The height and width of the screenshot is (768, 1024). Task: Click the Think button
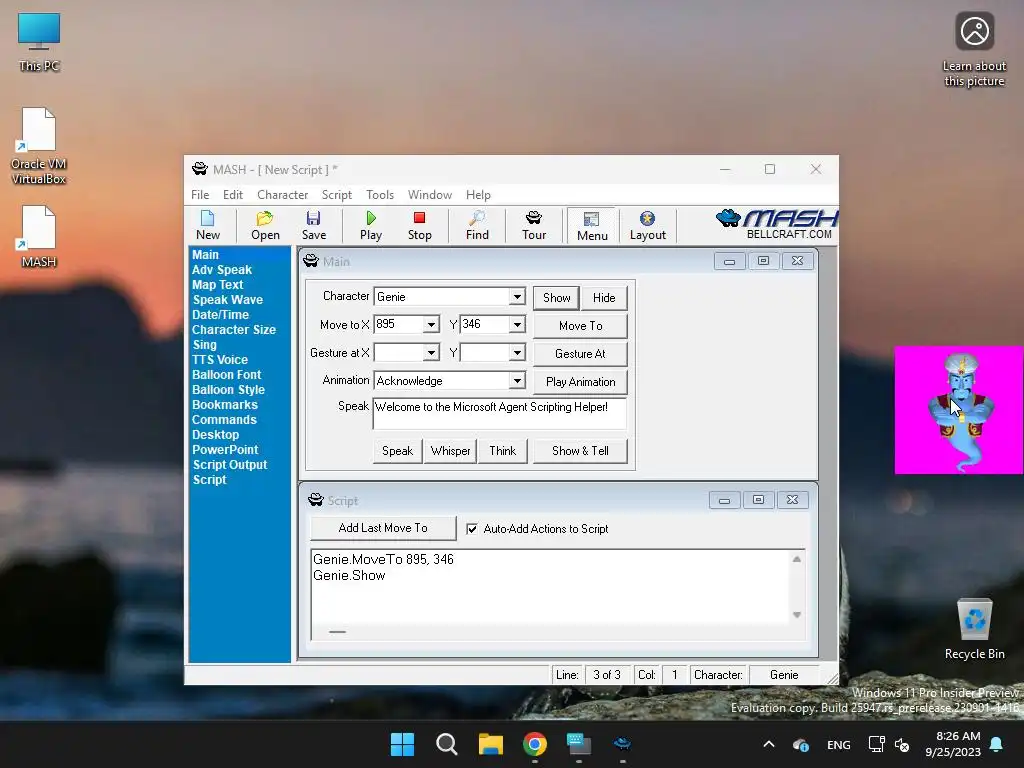pyautogui.click(x=502, y=451)
